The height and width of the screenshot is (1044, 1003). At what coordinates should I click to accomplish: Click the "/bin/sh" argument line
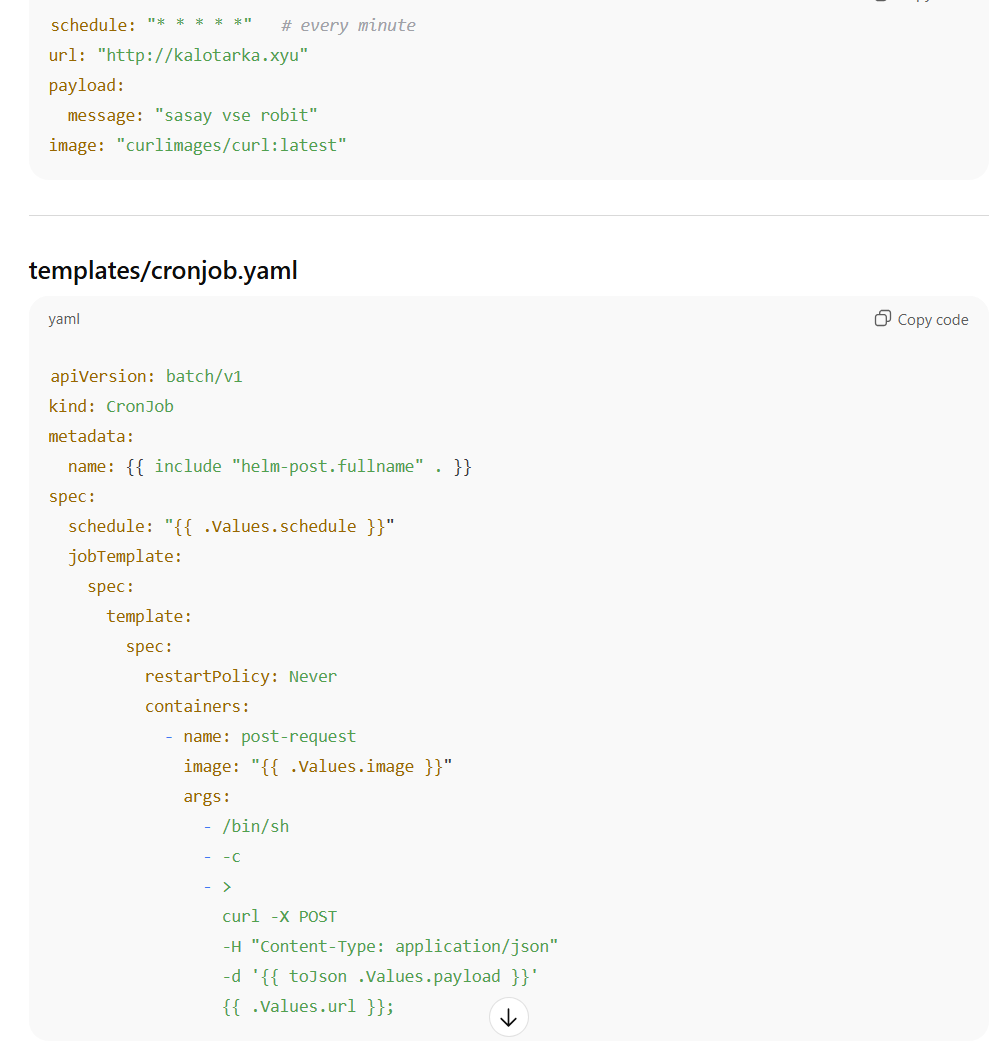[255, 826]
